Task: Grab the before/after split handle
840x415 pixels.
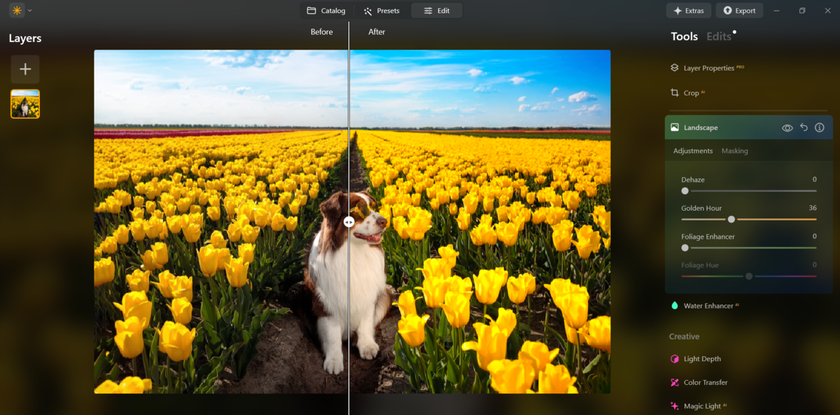Action: (349, 222)
